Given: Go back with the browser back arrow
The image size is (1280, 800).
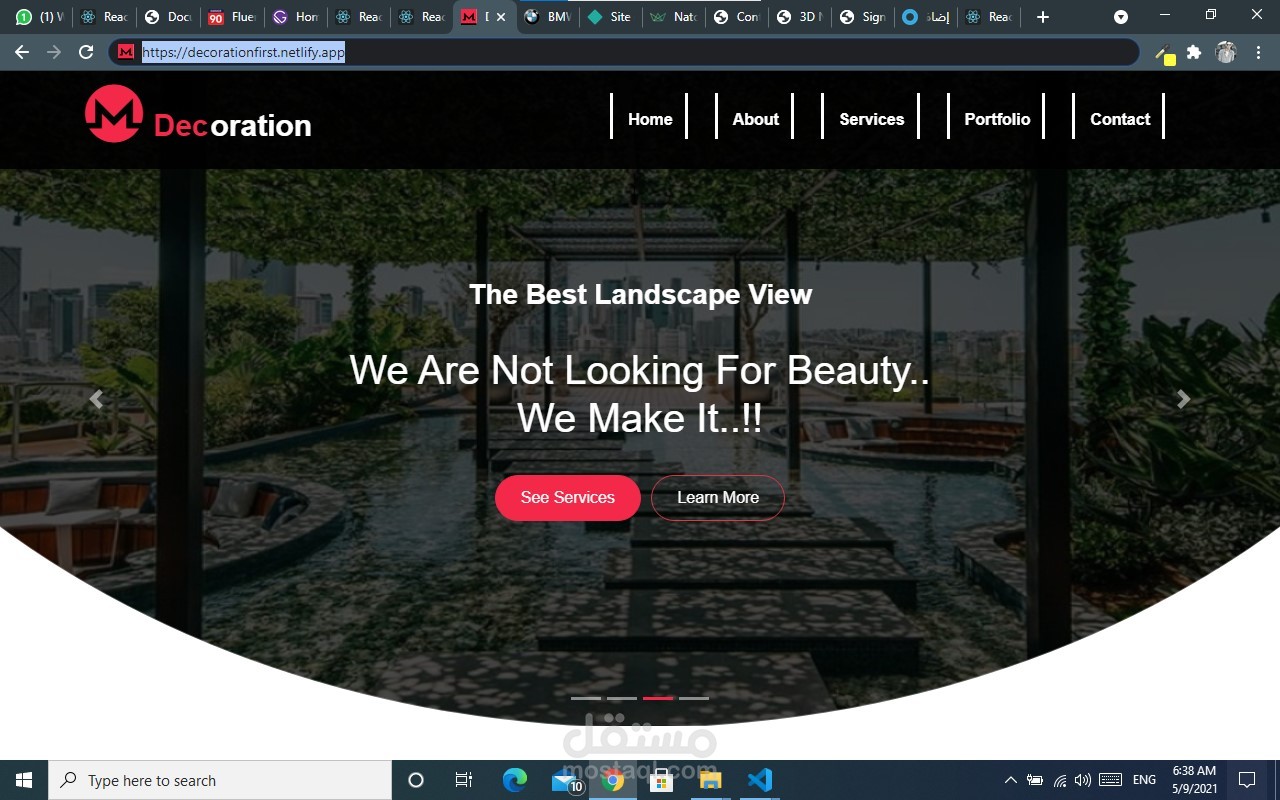Looking at the screenshot, I should click(22, 52).
